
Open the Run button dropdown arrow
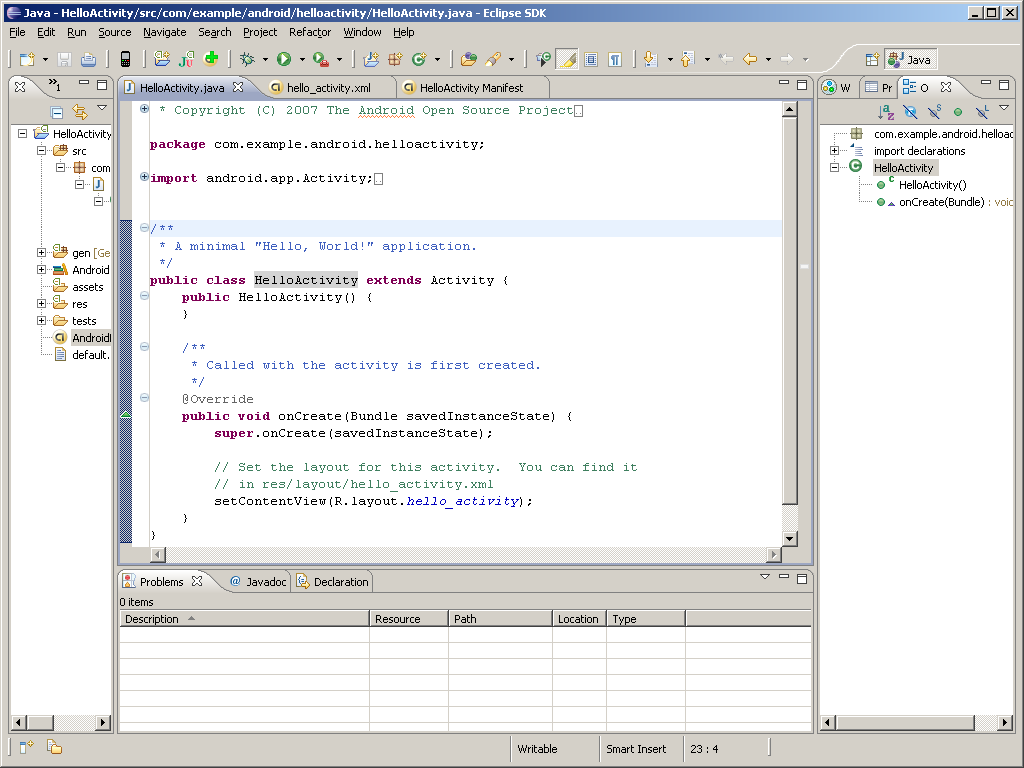pyautogui.click(x=302, y=60)
